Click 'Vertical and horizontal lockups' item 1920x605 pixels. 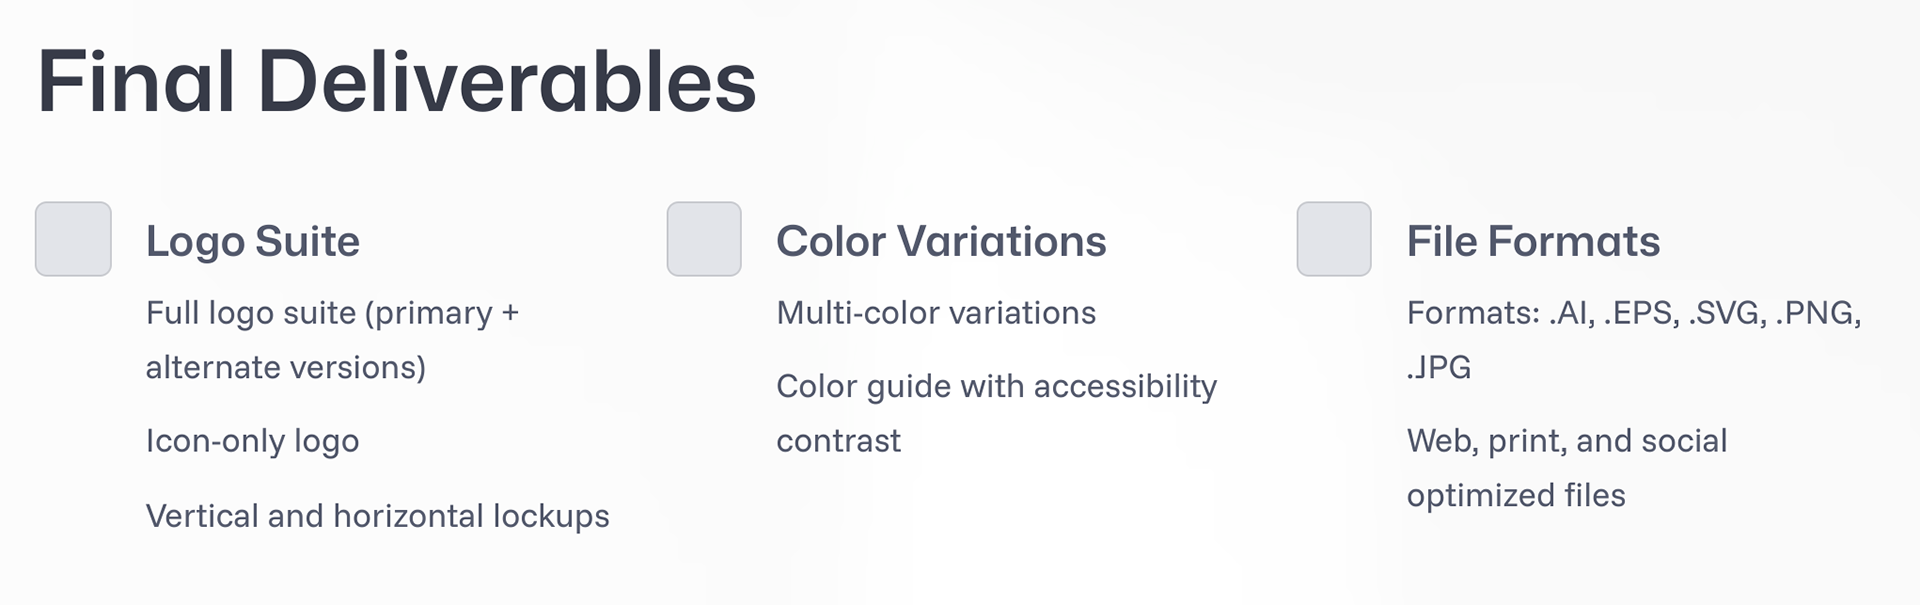click(378, 516)
